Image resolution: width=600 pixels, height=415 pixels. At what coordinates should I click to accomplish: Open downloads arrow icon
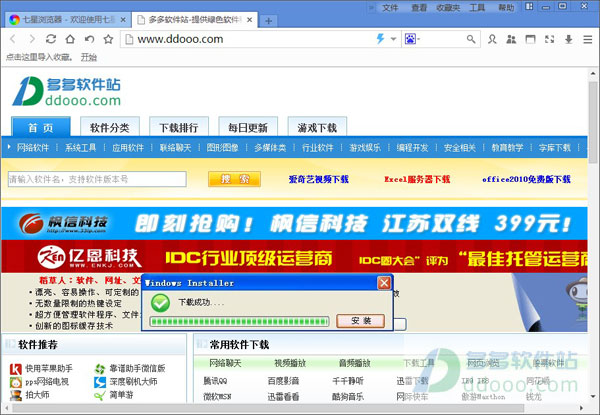click(569, 39)
